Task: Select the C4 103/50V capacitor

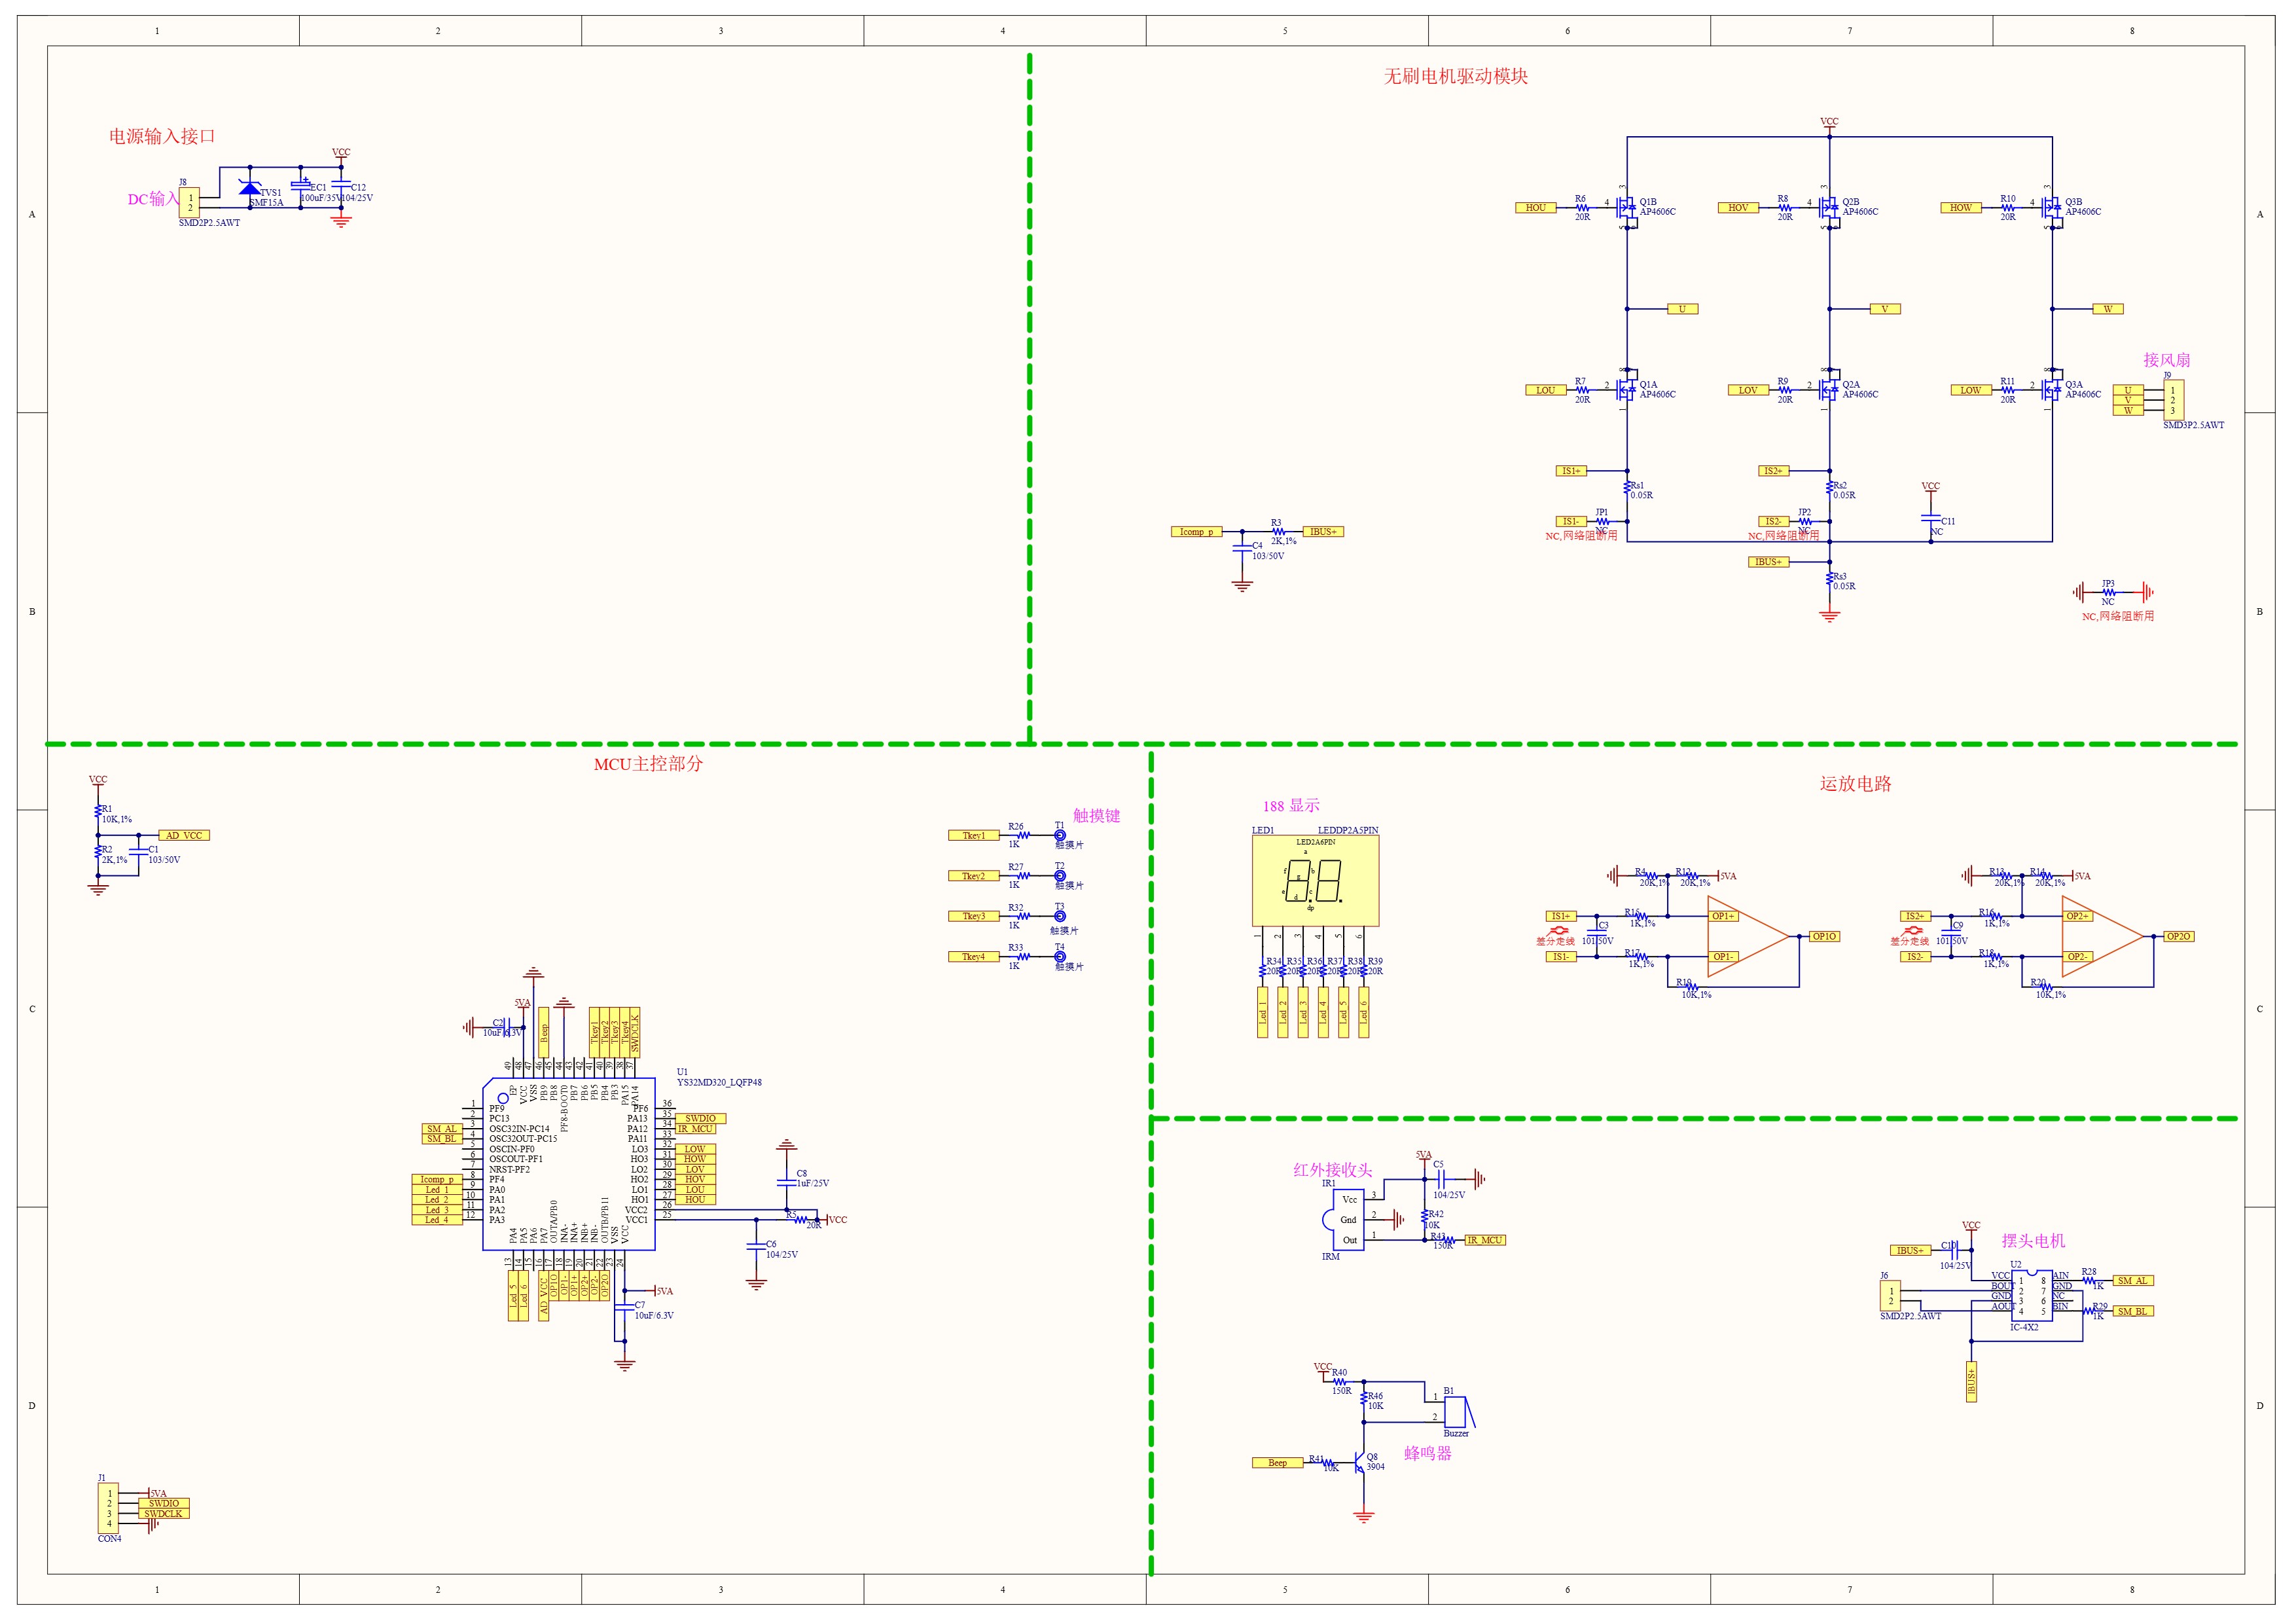Action: tap(1242, 549)
